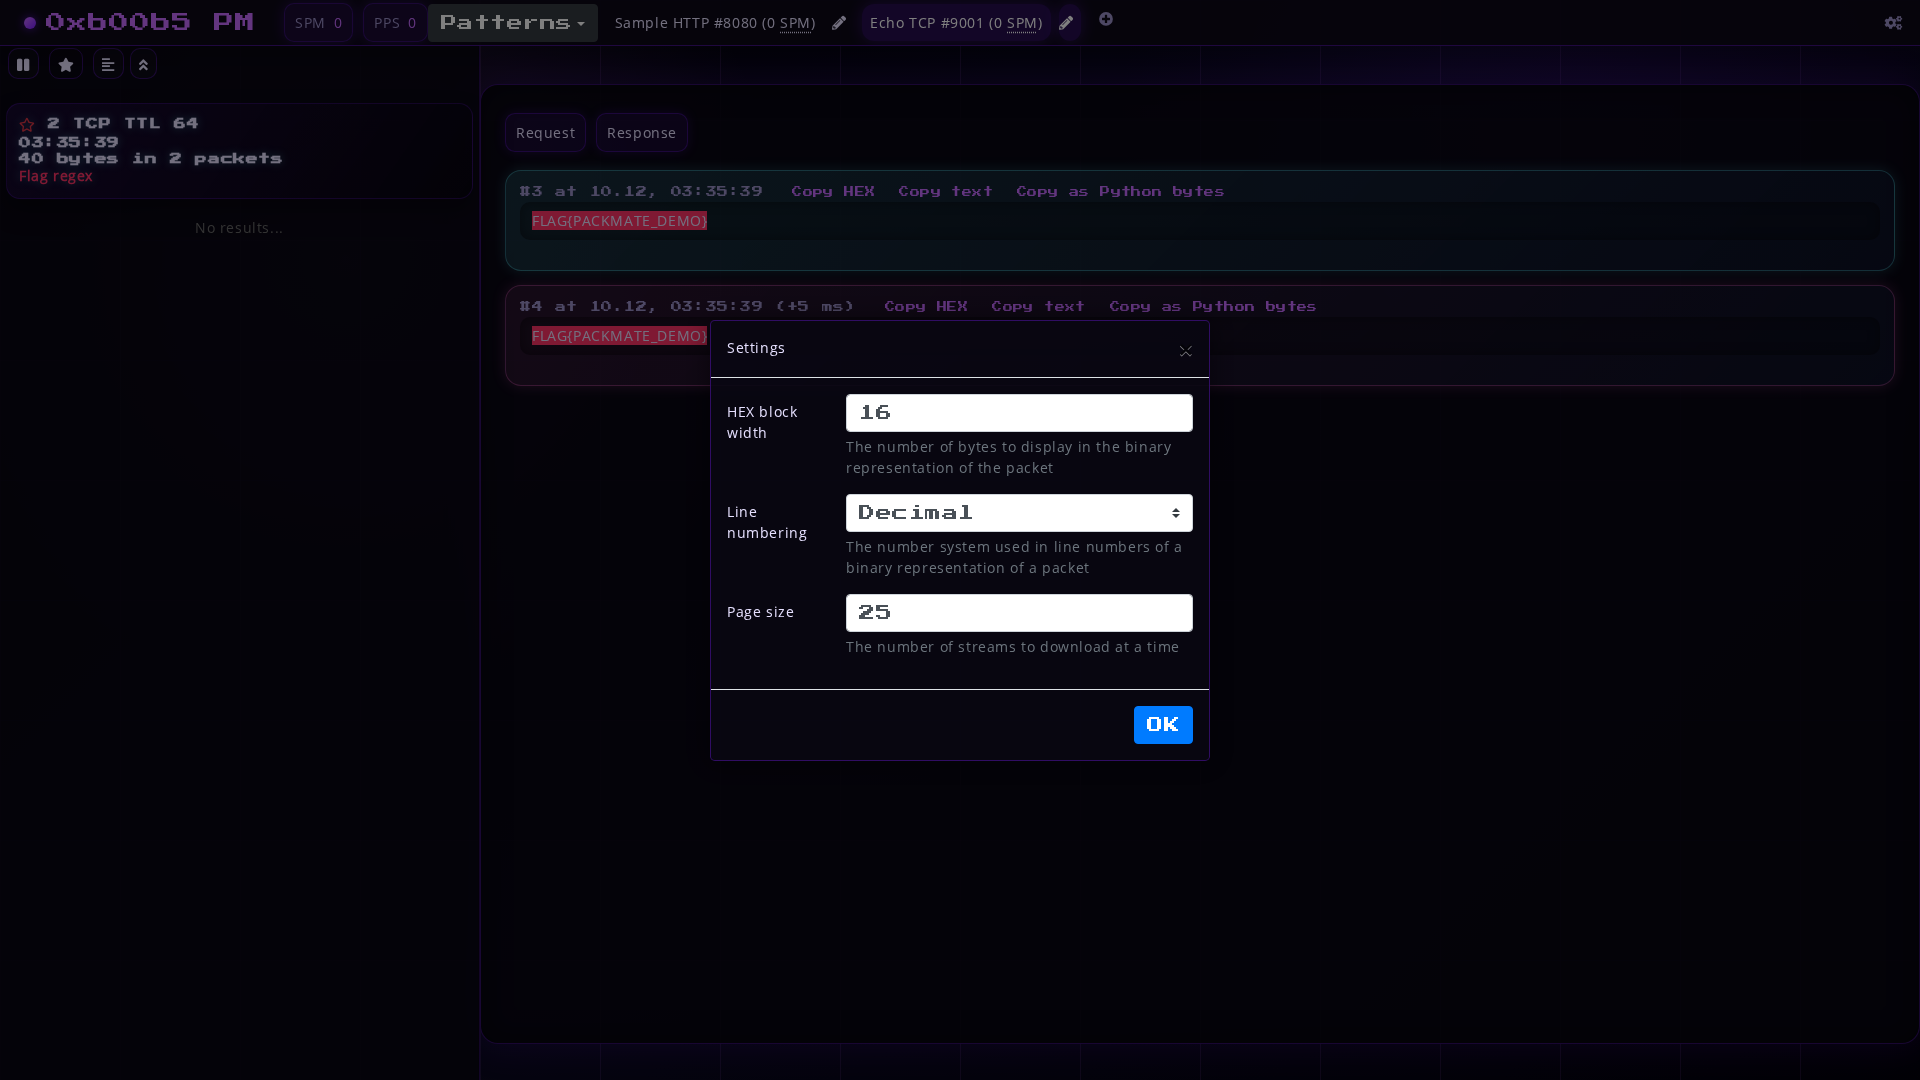Open the settings gear in the top right
This screenshot has height=1080, width=1920.
(x=1893, y=24)
